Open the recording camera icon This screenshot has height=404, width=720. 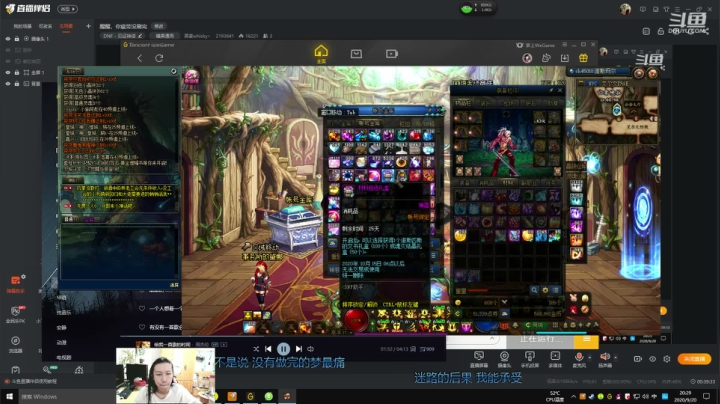coord(638,359)
